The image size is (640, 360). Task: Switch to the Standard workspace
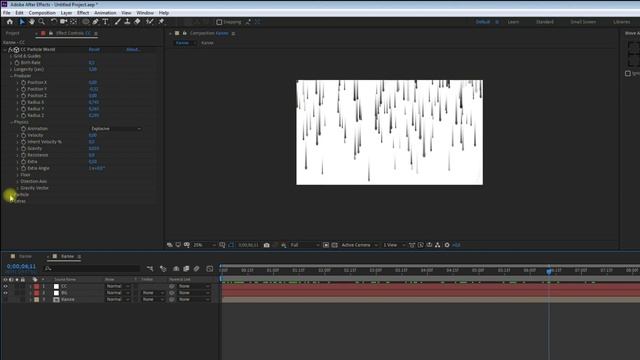click(545, 22)
